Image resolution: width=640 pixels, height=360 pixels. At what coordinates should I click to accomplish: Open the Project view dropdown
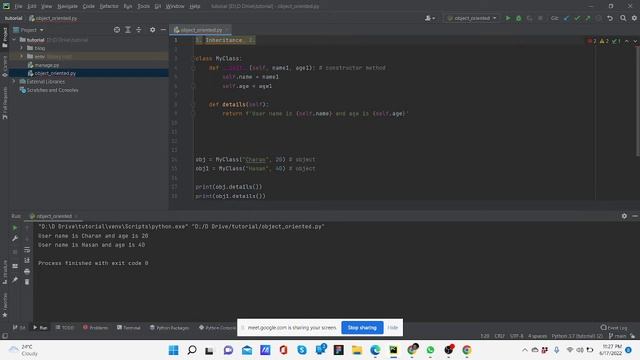point(29,30)
